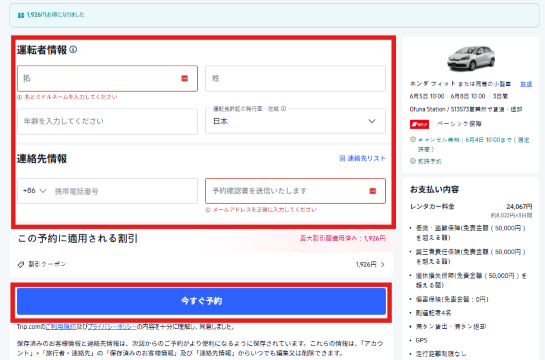The image size is (545, 360).
Task: Open the 詳細 details link beside the car name
Action: click(x=526, y=84)
